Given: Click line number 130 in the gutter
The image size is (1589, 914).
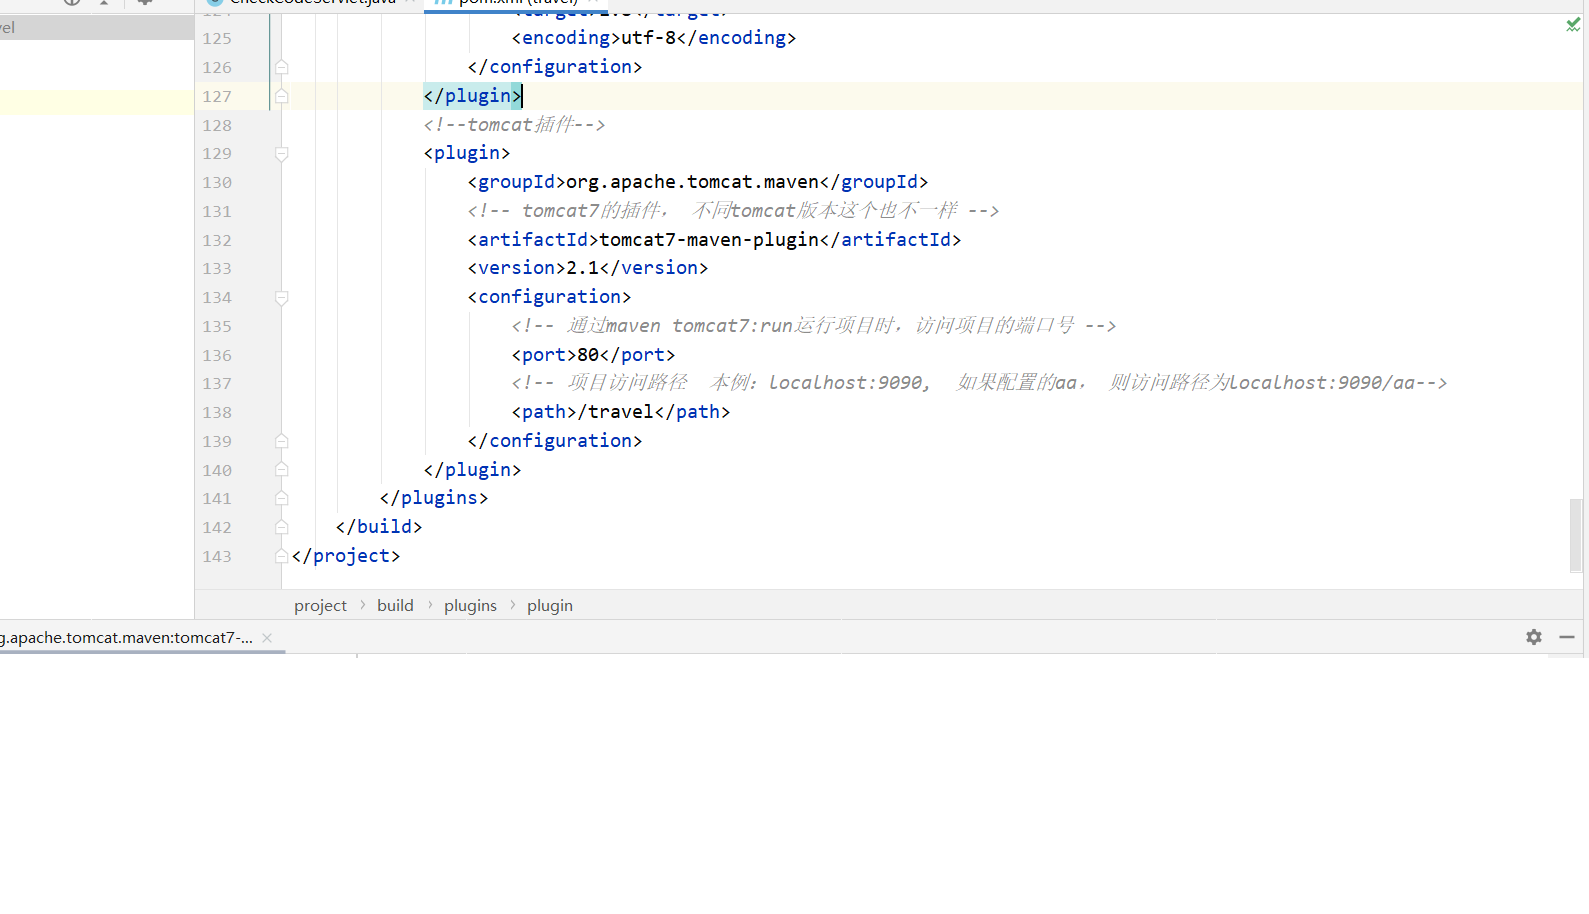Looking at the screenshot, I should pyautogui.click(x=217, y=183).
